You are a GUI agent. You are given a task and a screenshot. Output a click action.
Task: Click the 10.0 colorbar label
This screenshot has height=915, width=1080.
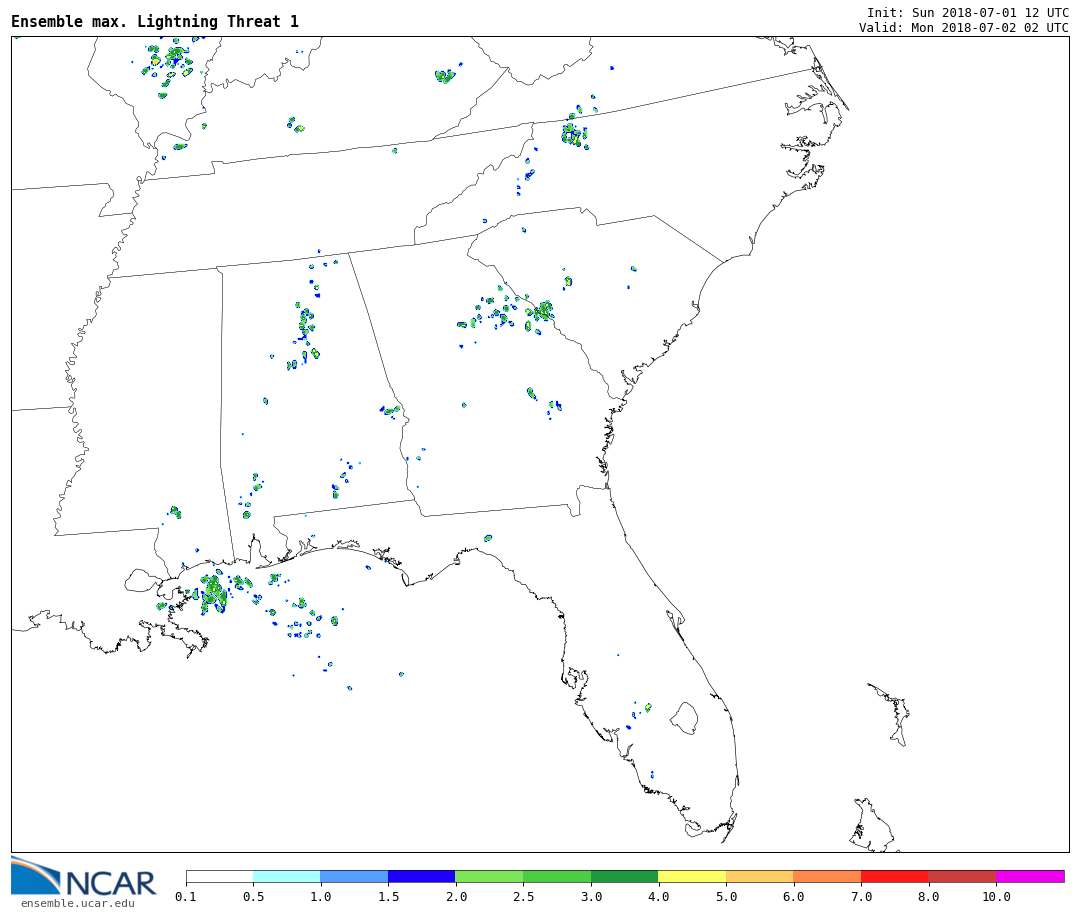[x=996, y=896]
